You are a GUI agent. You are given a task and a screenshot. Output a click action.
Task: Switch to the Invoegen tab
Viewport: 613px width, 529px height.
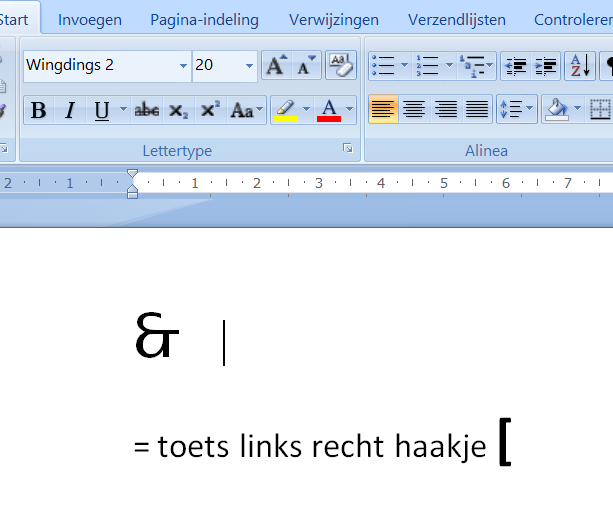click(90, 20)
